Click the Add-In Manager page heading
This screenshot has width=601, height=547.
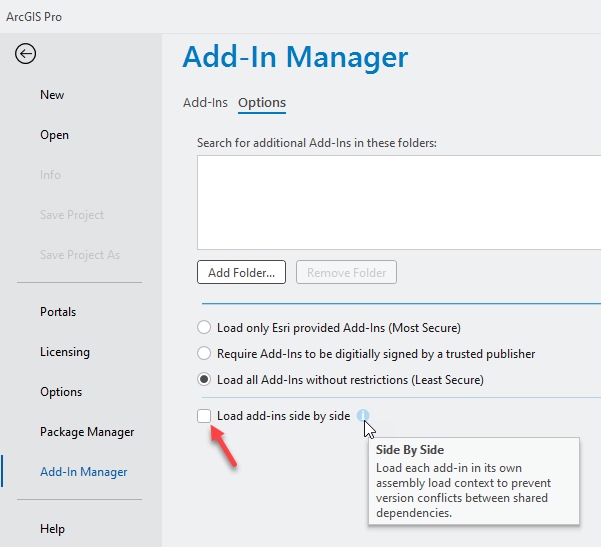pos(295,57)
